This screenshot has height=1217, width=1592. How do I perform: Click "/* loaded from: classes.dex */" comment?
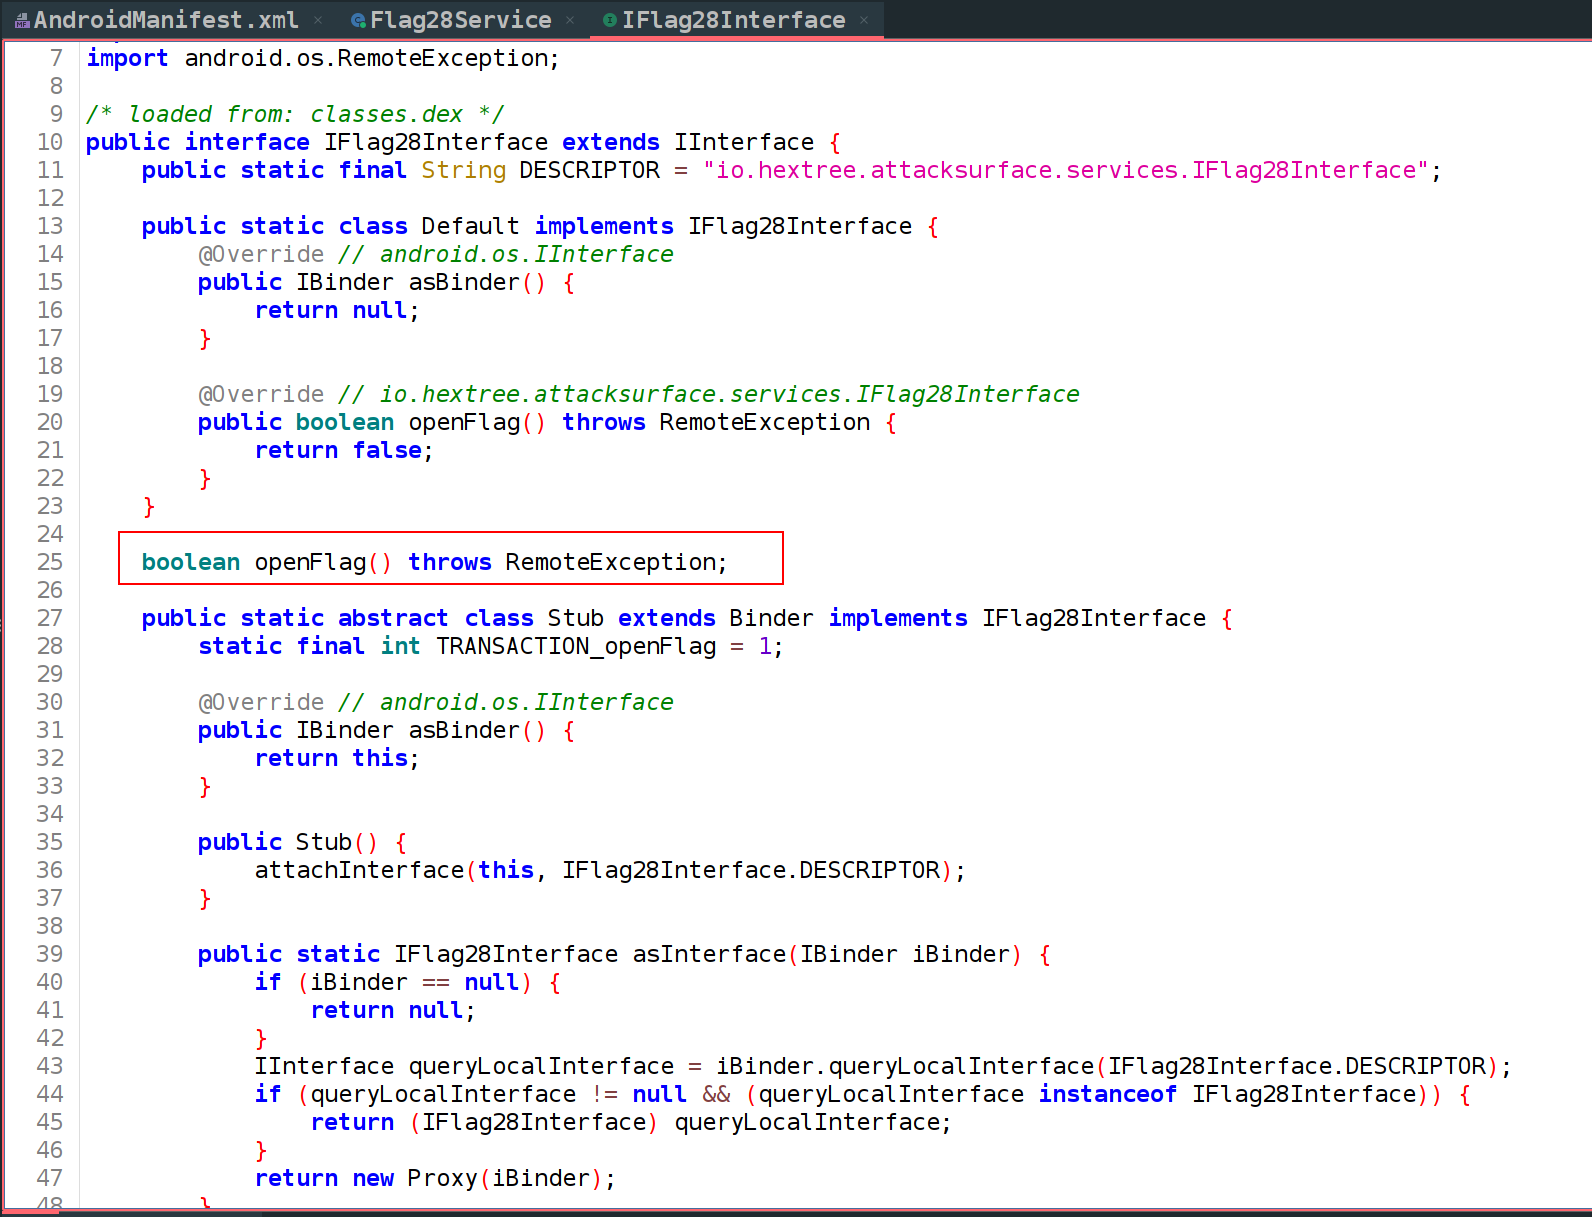pyautogui.click(x=295, y=114)
